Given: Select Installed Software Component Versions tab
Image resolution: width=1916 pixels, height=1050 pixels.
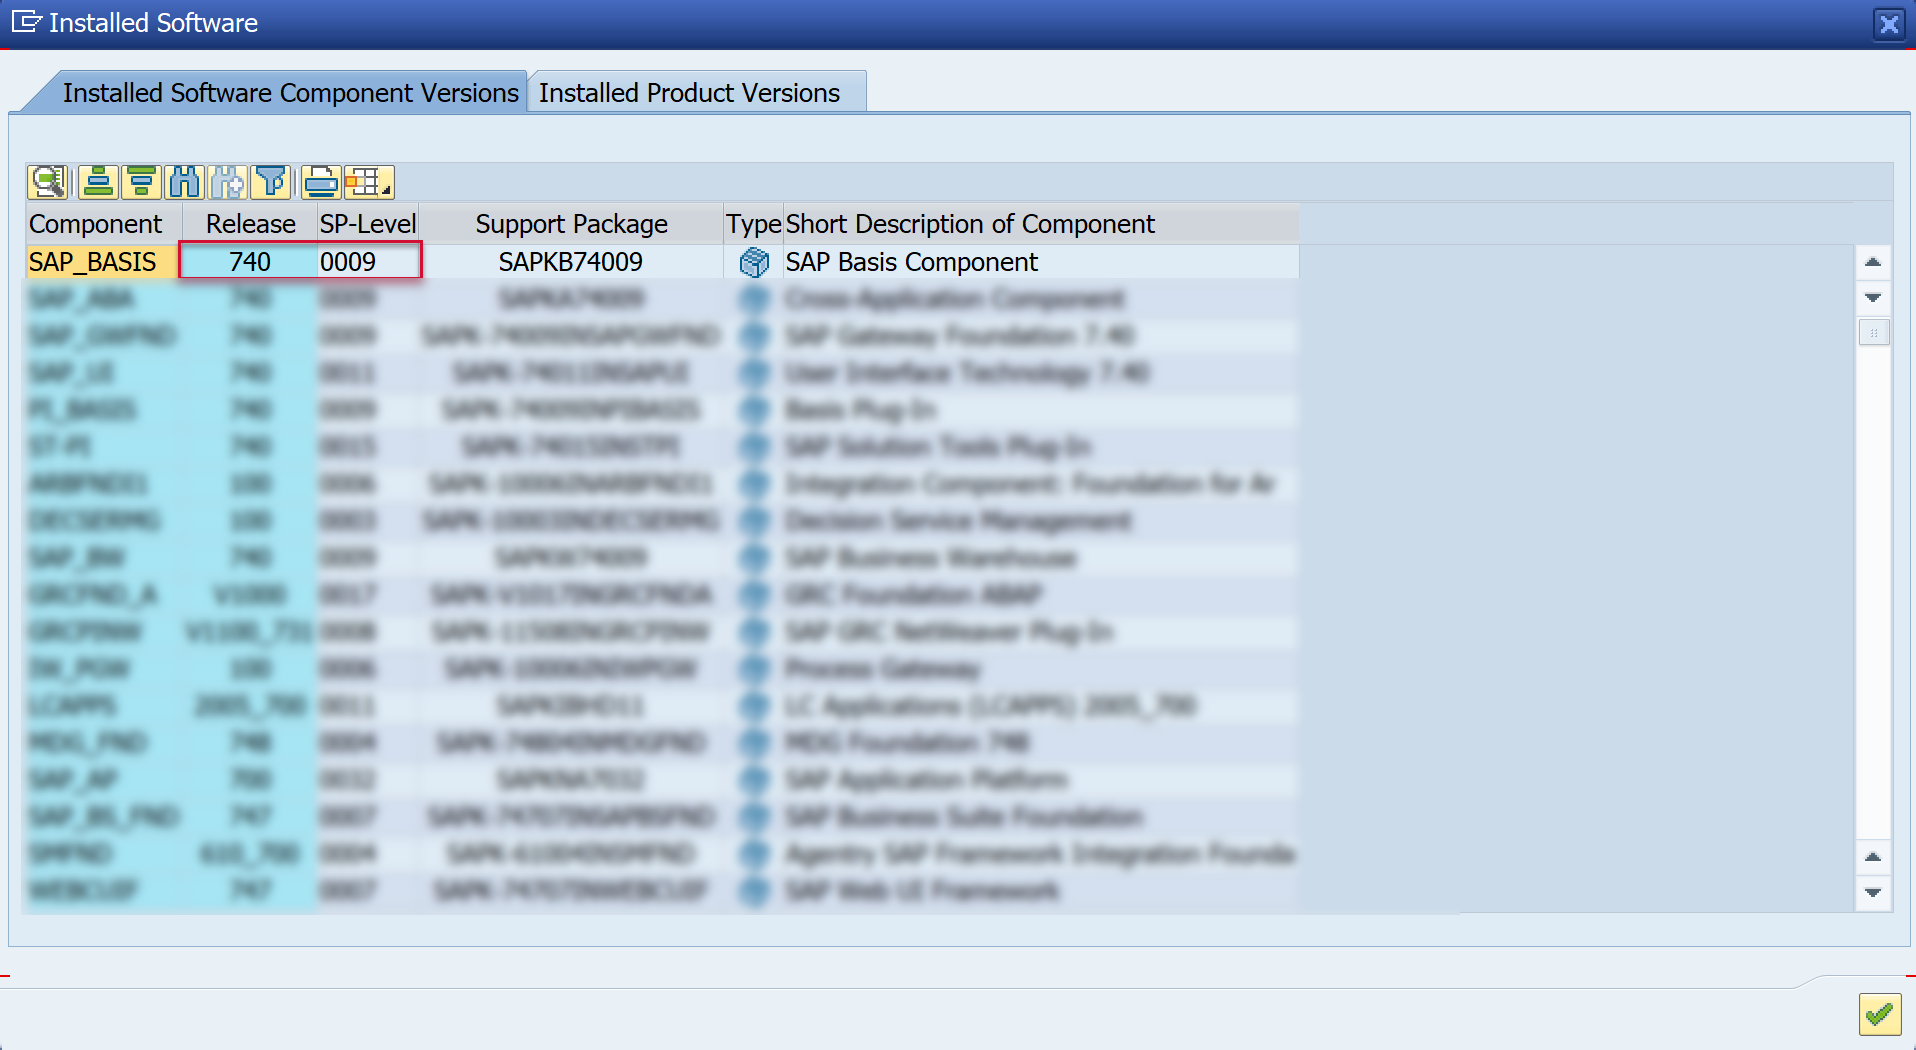Looking at the screenshot, I should [x=290, y=93].
